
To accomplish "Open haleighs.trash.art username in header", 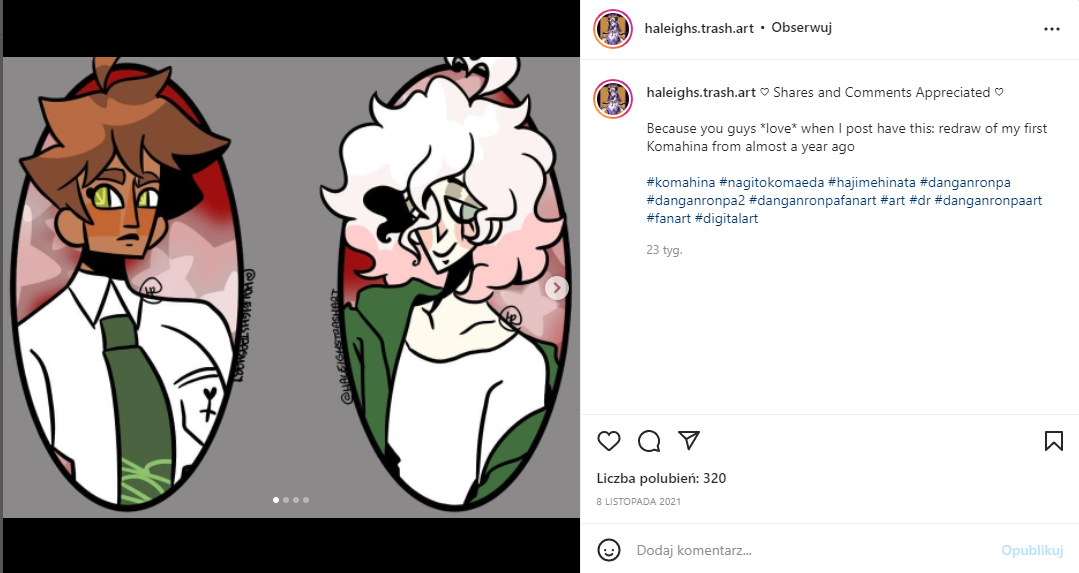I will point(699,28).
